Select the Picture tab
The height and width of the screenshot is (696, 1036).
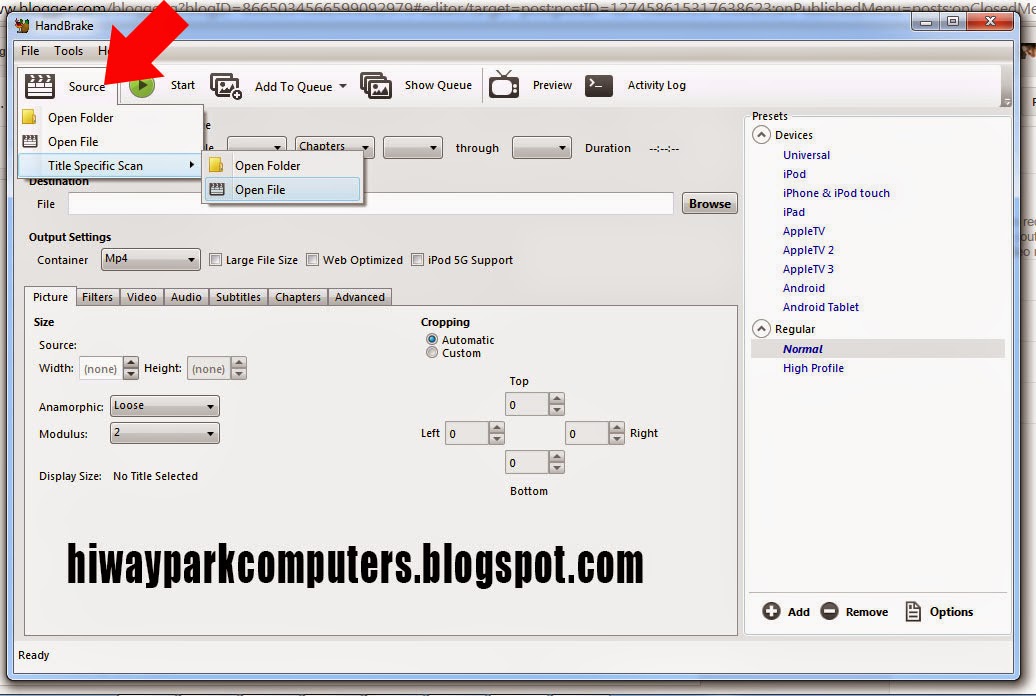click(x=50, y=297)
